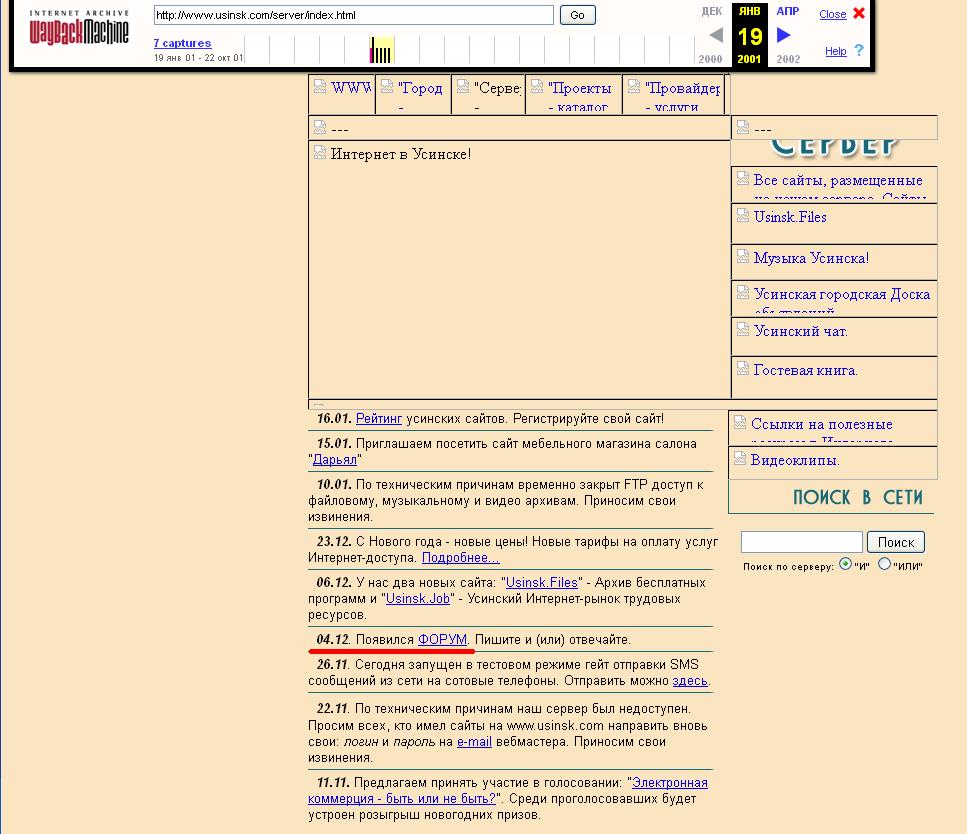Click the Wayback URL address field
This screenshot has width=967, height=834.
click(353, 15)
